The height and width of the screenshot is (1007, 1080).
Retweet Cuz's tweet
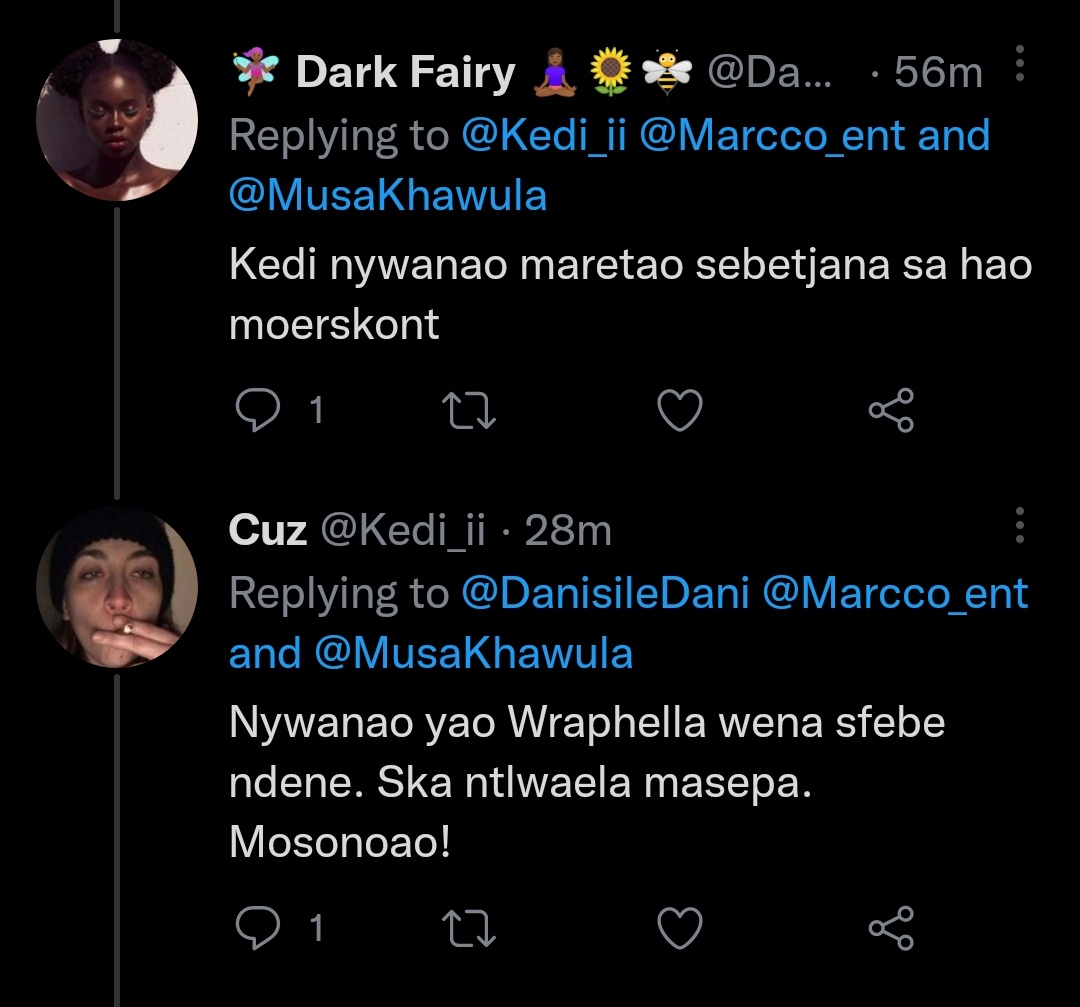pos(468,928)
